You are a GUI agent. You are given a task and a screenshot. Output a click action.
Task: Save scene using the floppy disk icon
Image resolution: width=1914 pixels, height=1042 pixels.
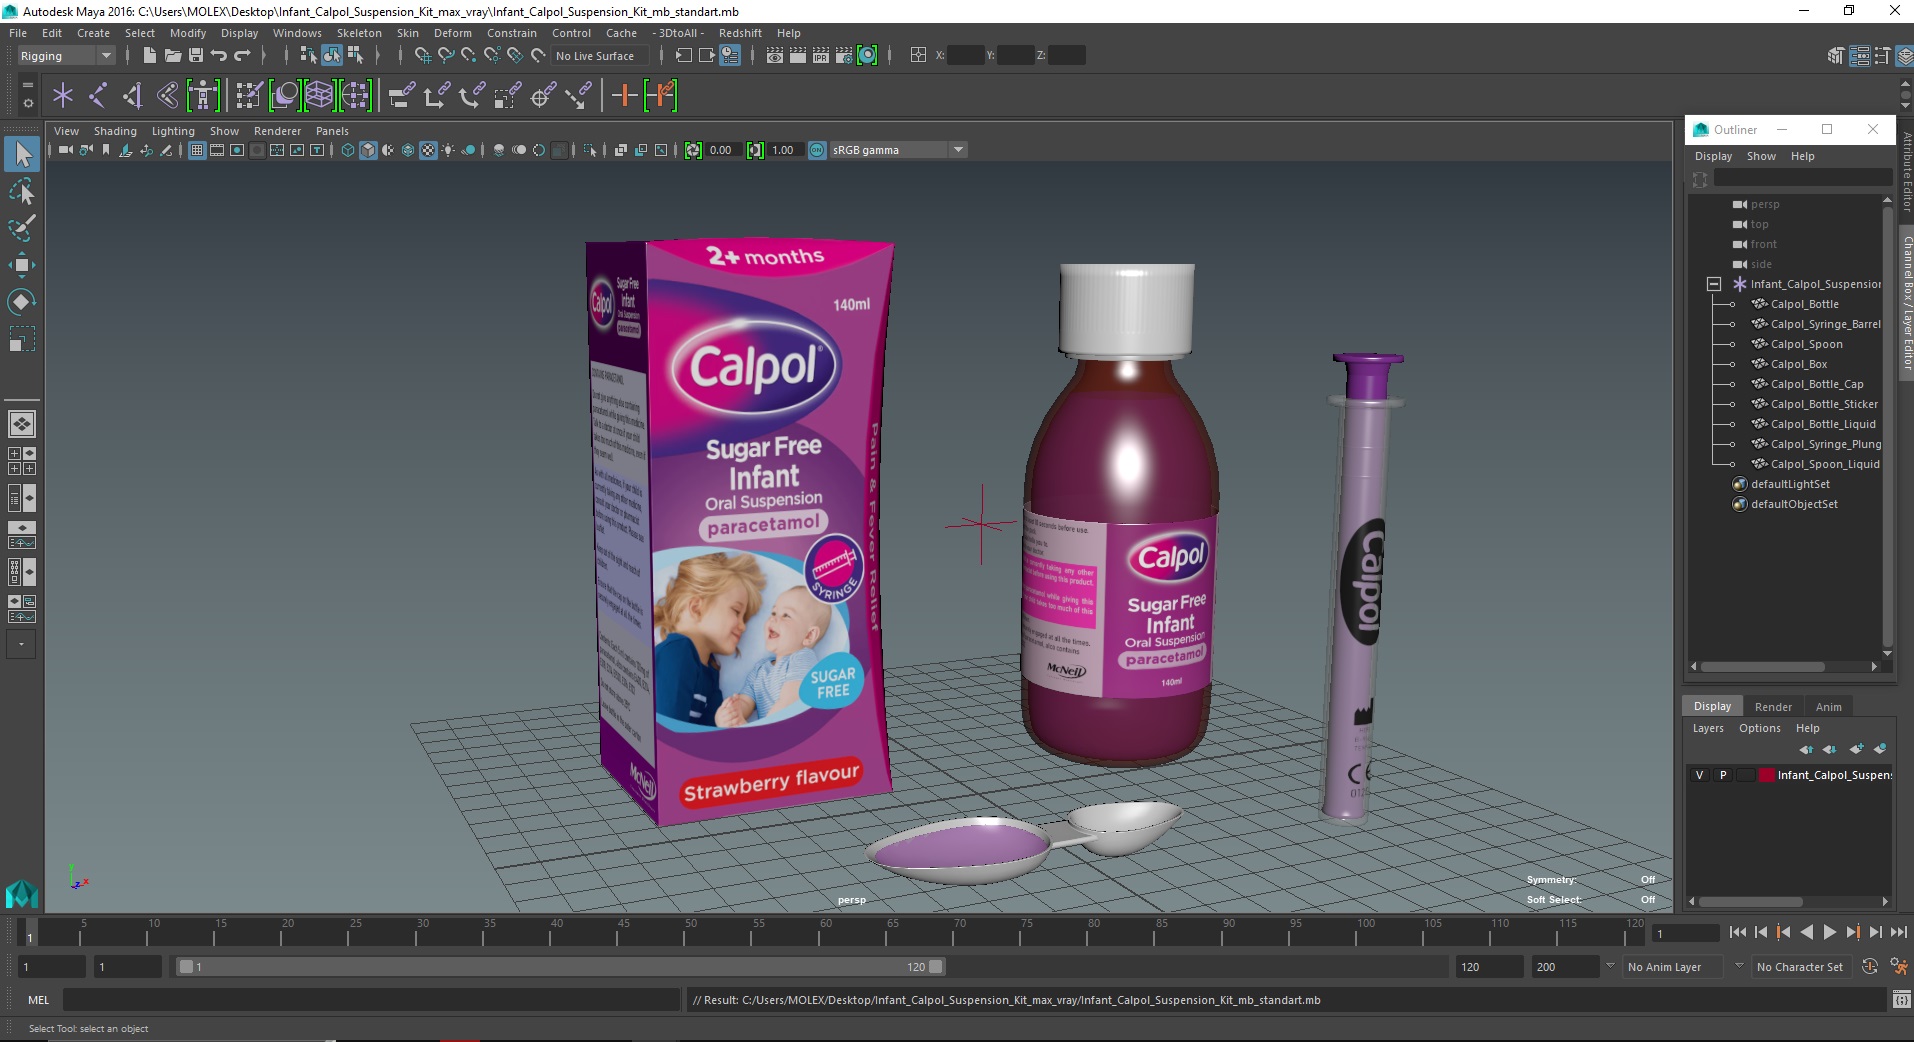point(196,56)
